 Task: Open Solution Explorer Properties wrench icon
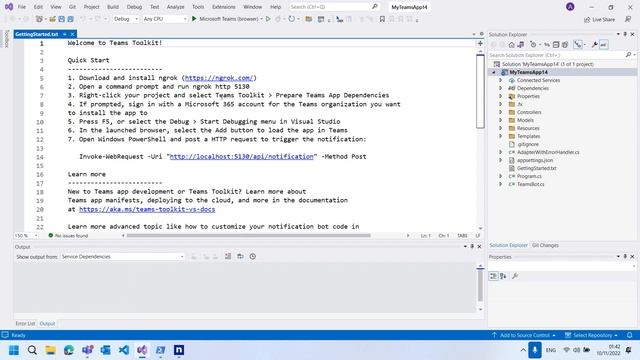pos(594,44)
